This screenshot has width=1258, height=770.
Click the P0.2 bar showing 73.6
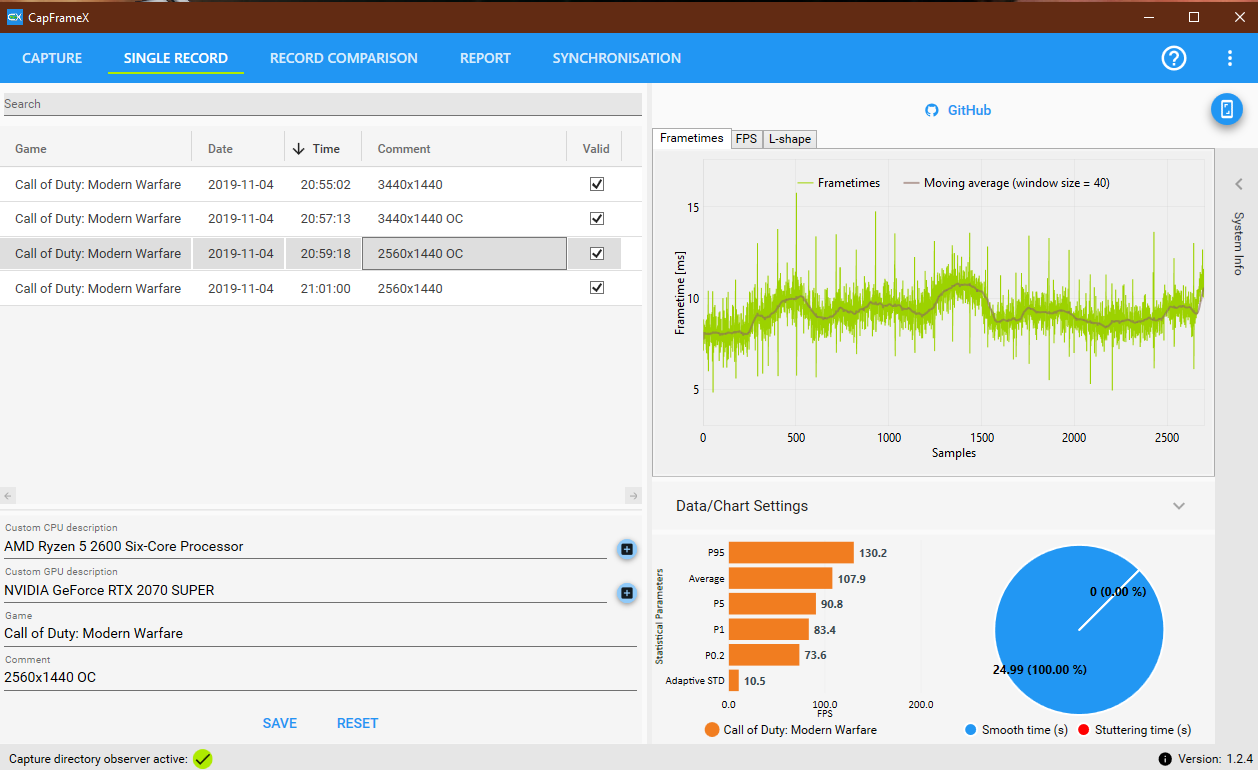click(x=764, y=655)
